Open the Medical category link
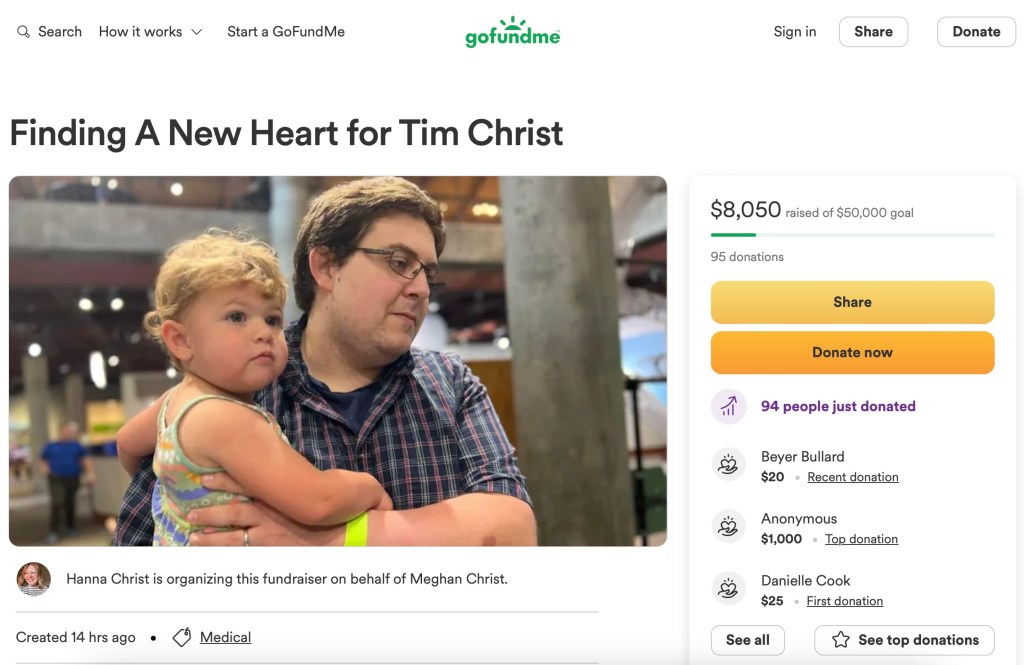This screenshot has height=665, width=1024. [x=225, y=637]
